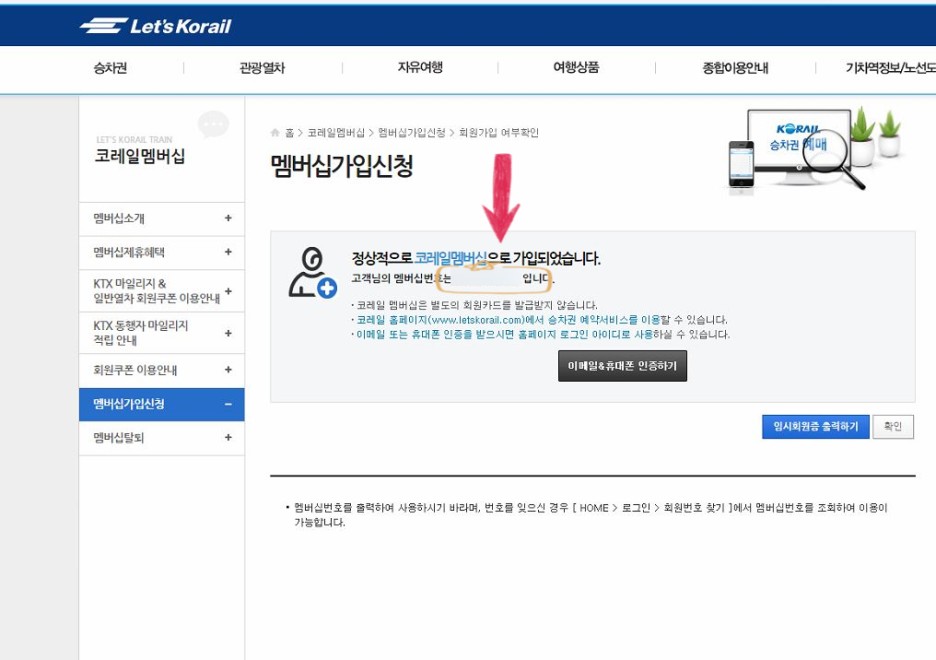
Task: Click the 이메일&휴대폰 인증하기 button
Action: 622,366
